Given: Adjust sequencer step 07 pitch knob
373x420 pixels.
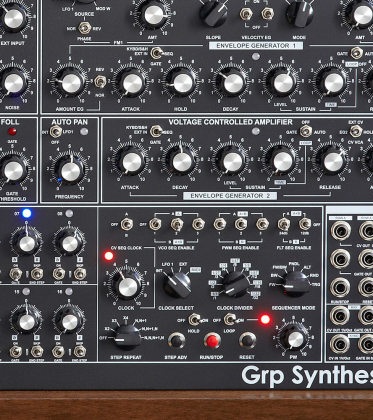Looking at the screenshot, I should [x=27, y=244].
